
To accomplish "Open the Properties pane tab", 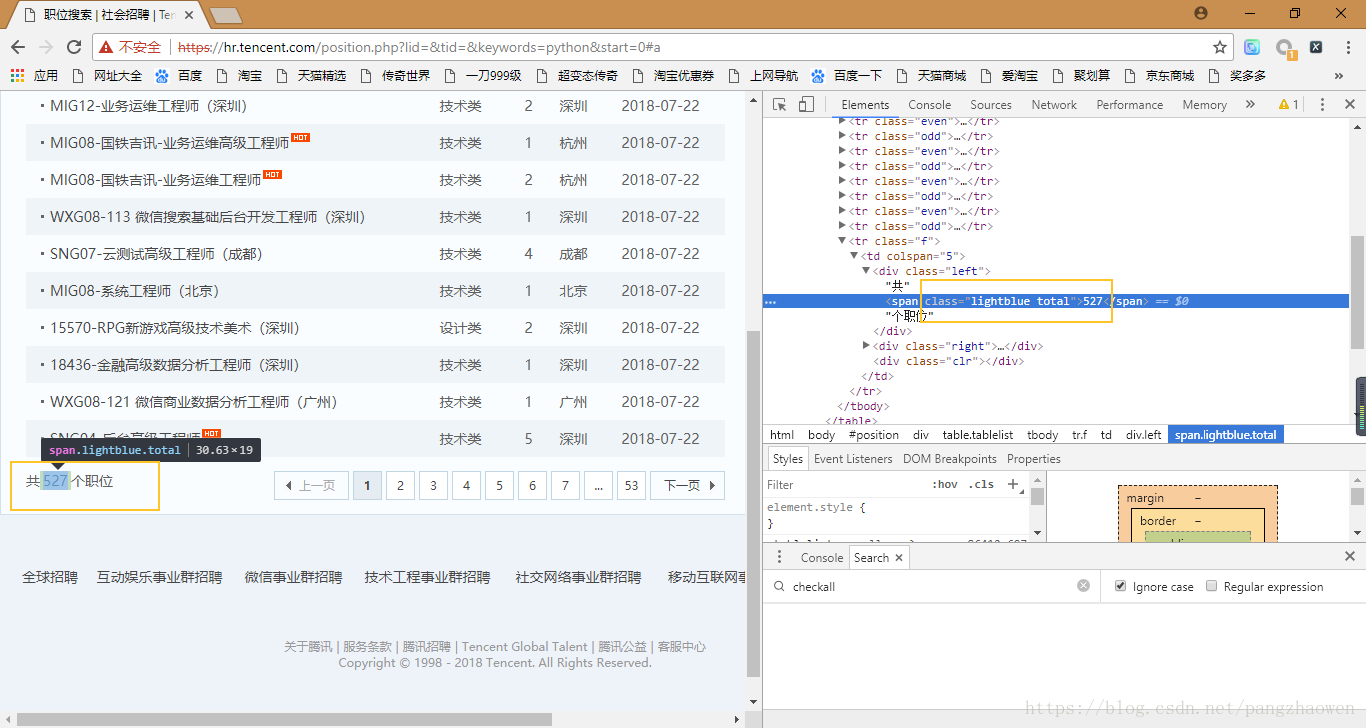I will pos(1034,459).
